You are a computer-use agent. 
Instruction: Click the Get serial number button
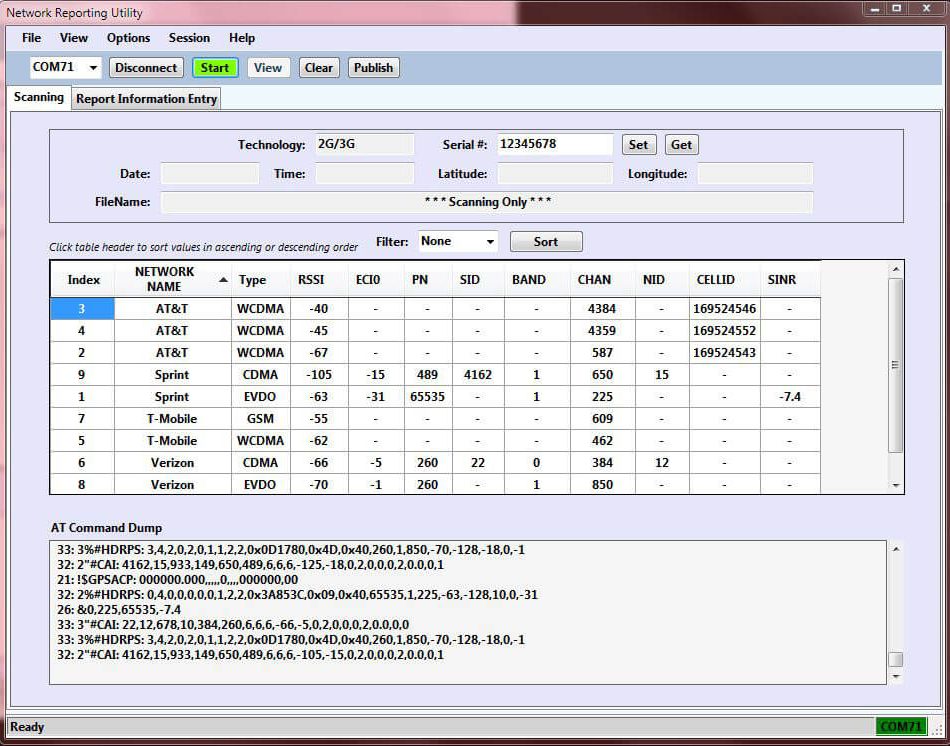point(681,145)
